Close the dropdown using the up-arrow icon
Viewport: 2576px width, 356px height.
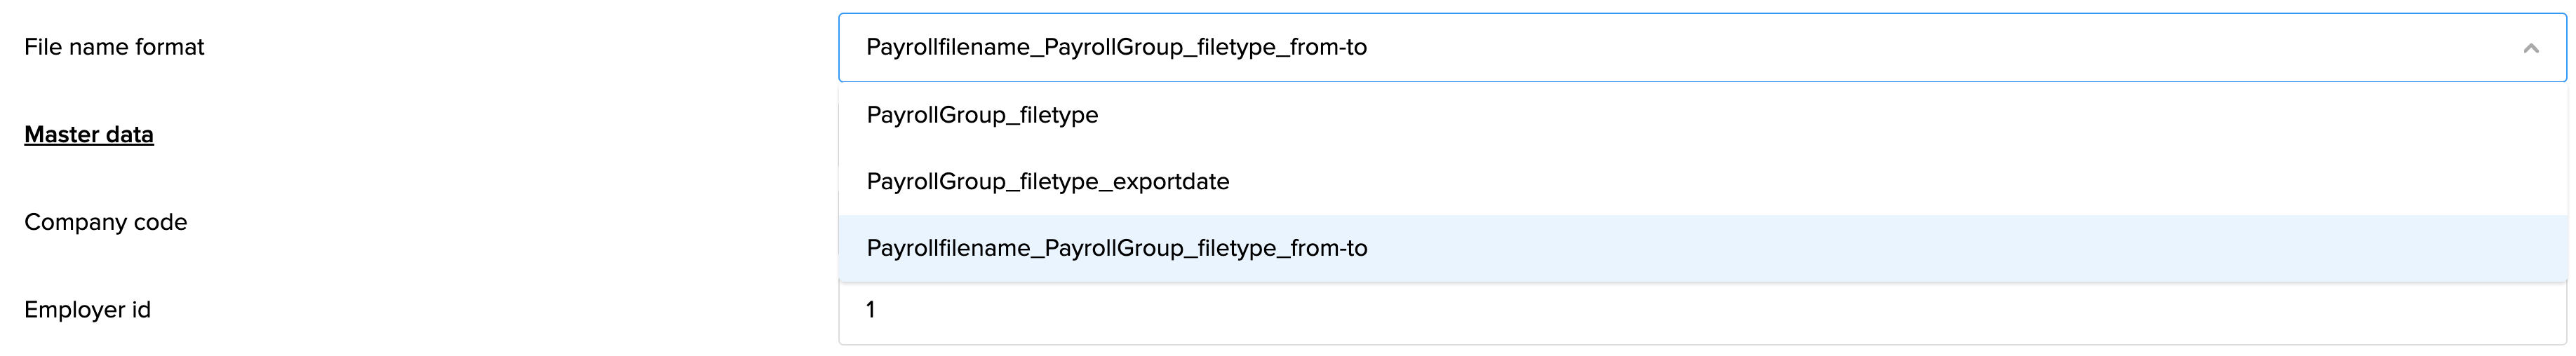(x=2530, y=48)
